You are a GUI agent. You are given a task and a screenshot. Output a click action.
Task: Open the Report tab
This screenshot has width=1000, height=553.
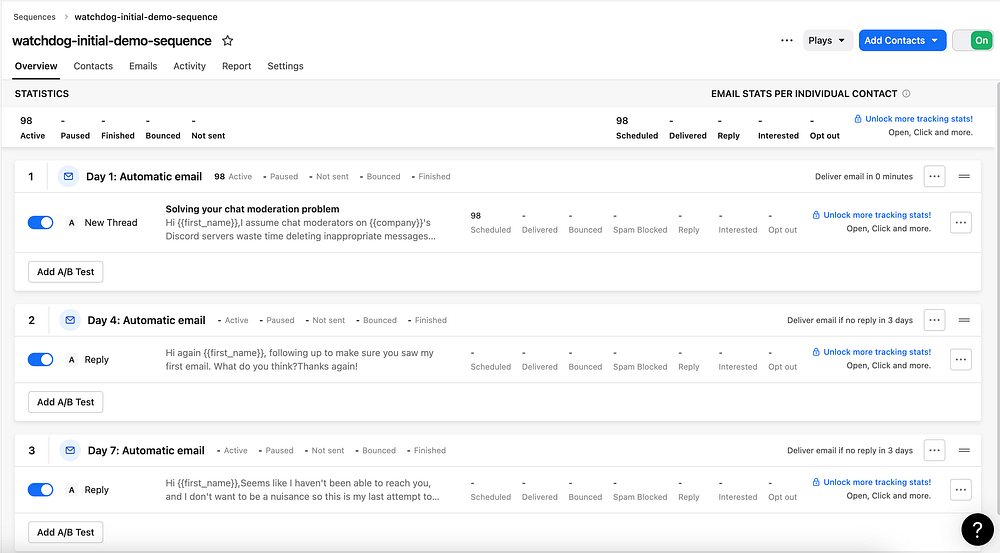click(236, 66)
